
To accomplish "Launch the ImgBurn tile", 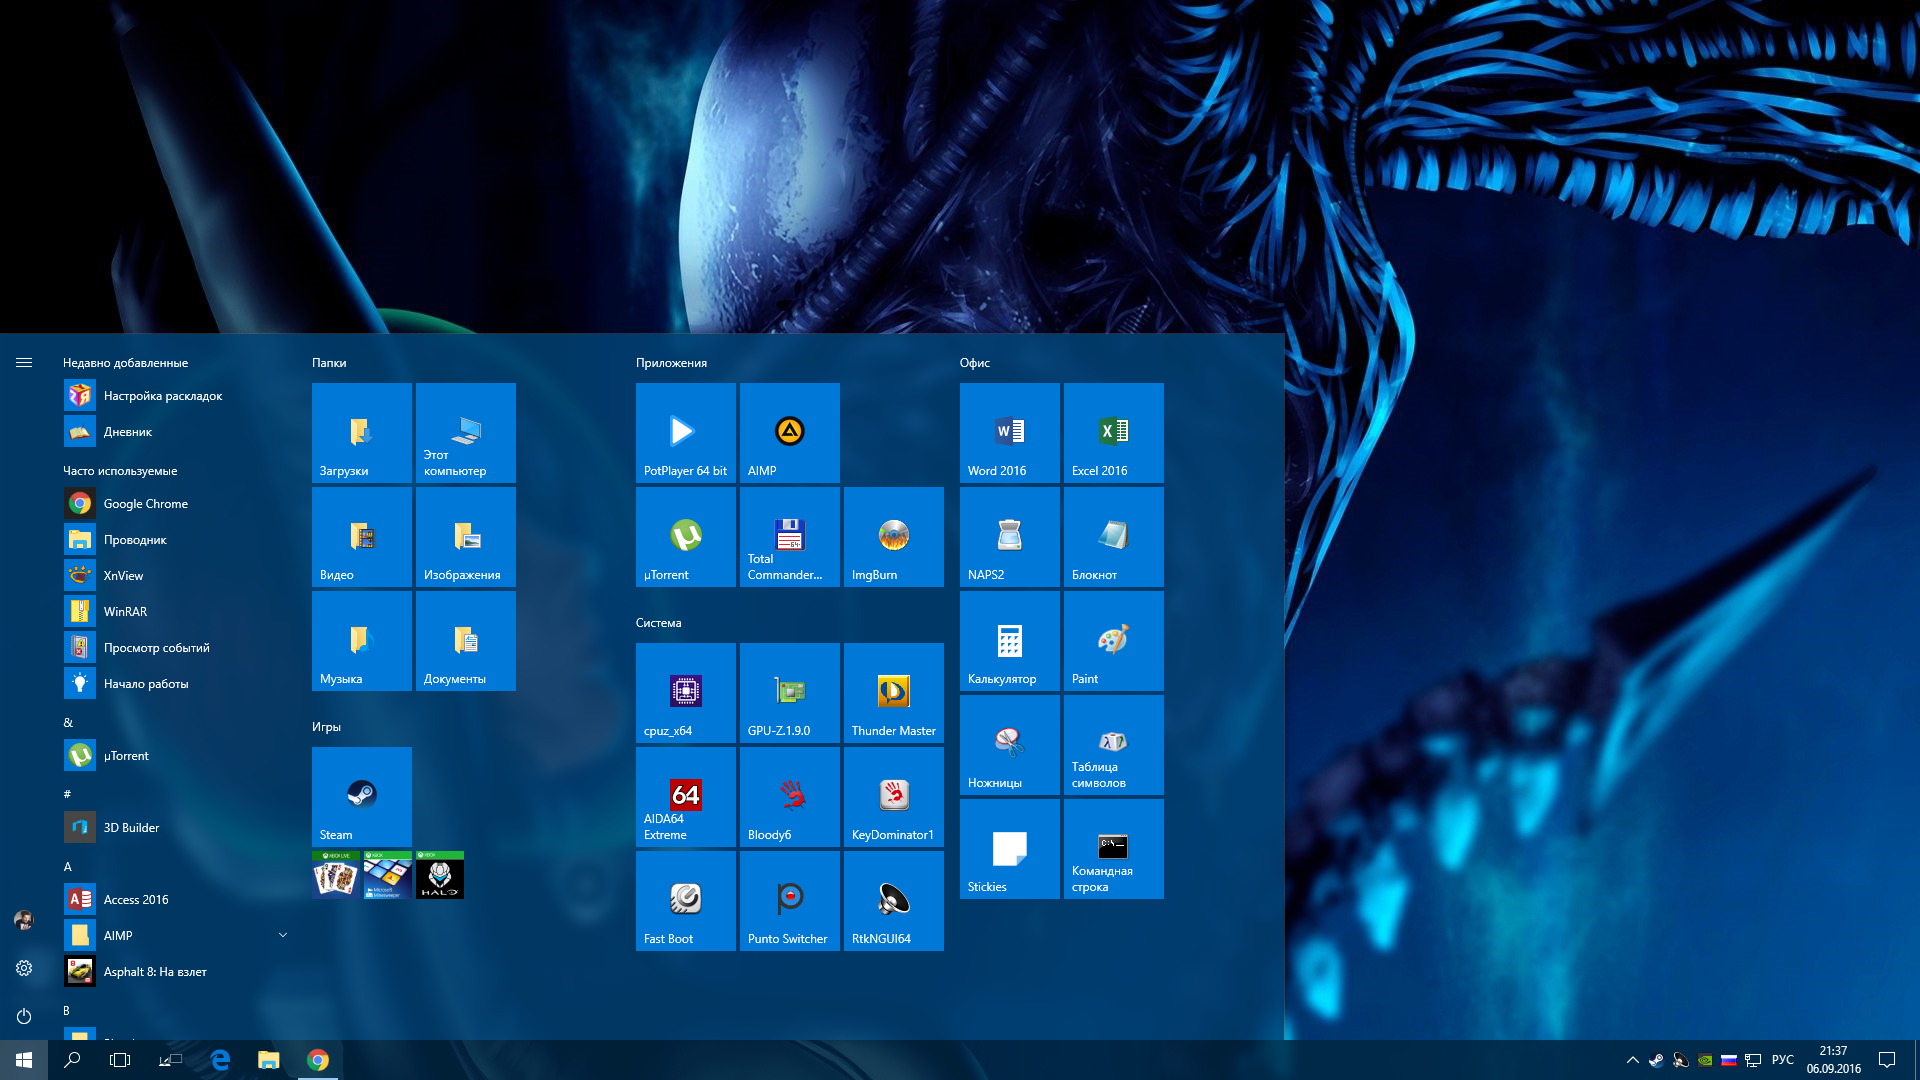I will coord(893,536).
